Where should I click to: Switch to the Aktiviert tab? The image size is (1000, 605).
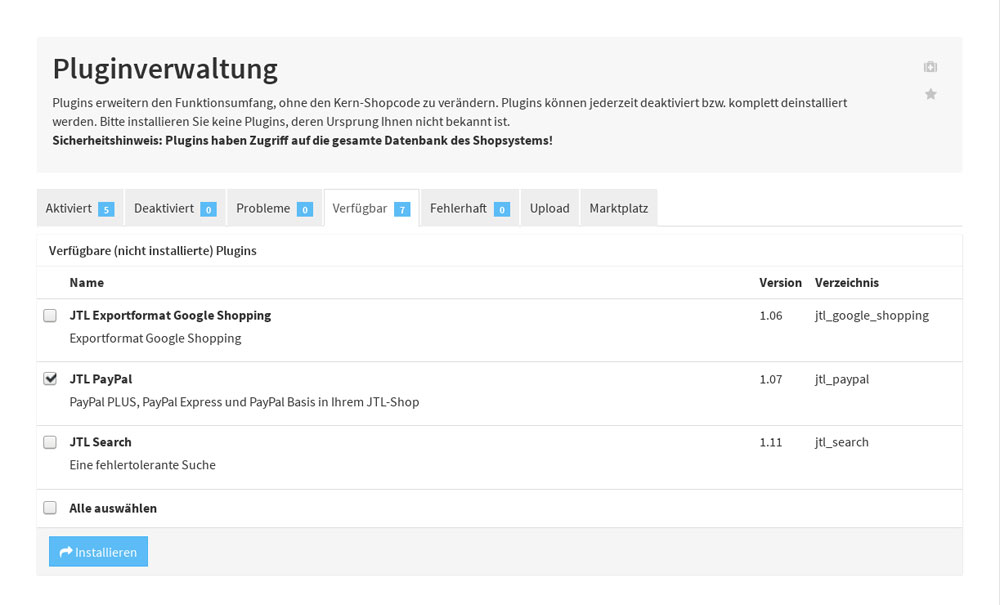[69, 208]
